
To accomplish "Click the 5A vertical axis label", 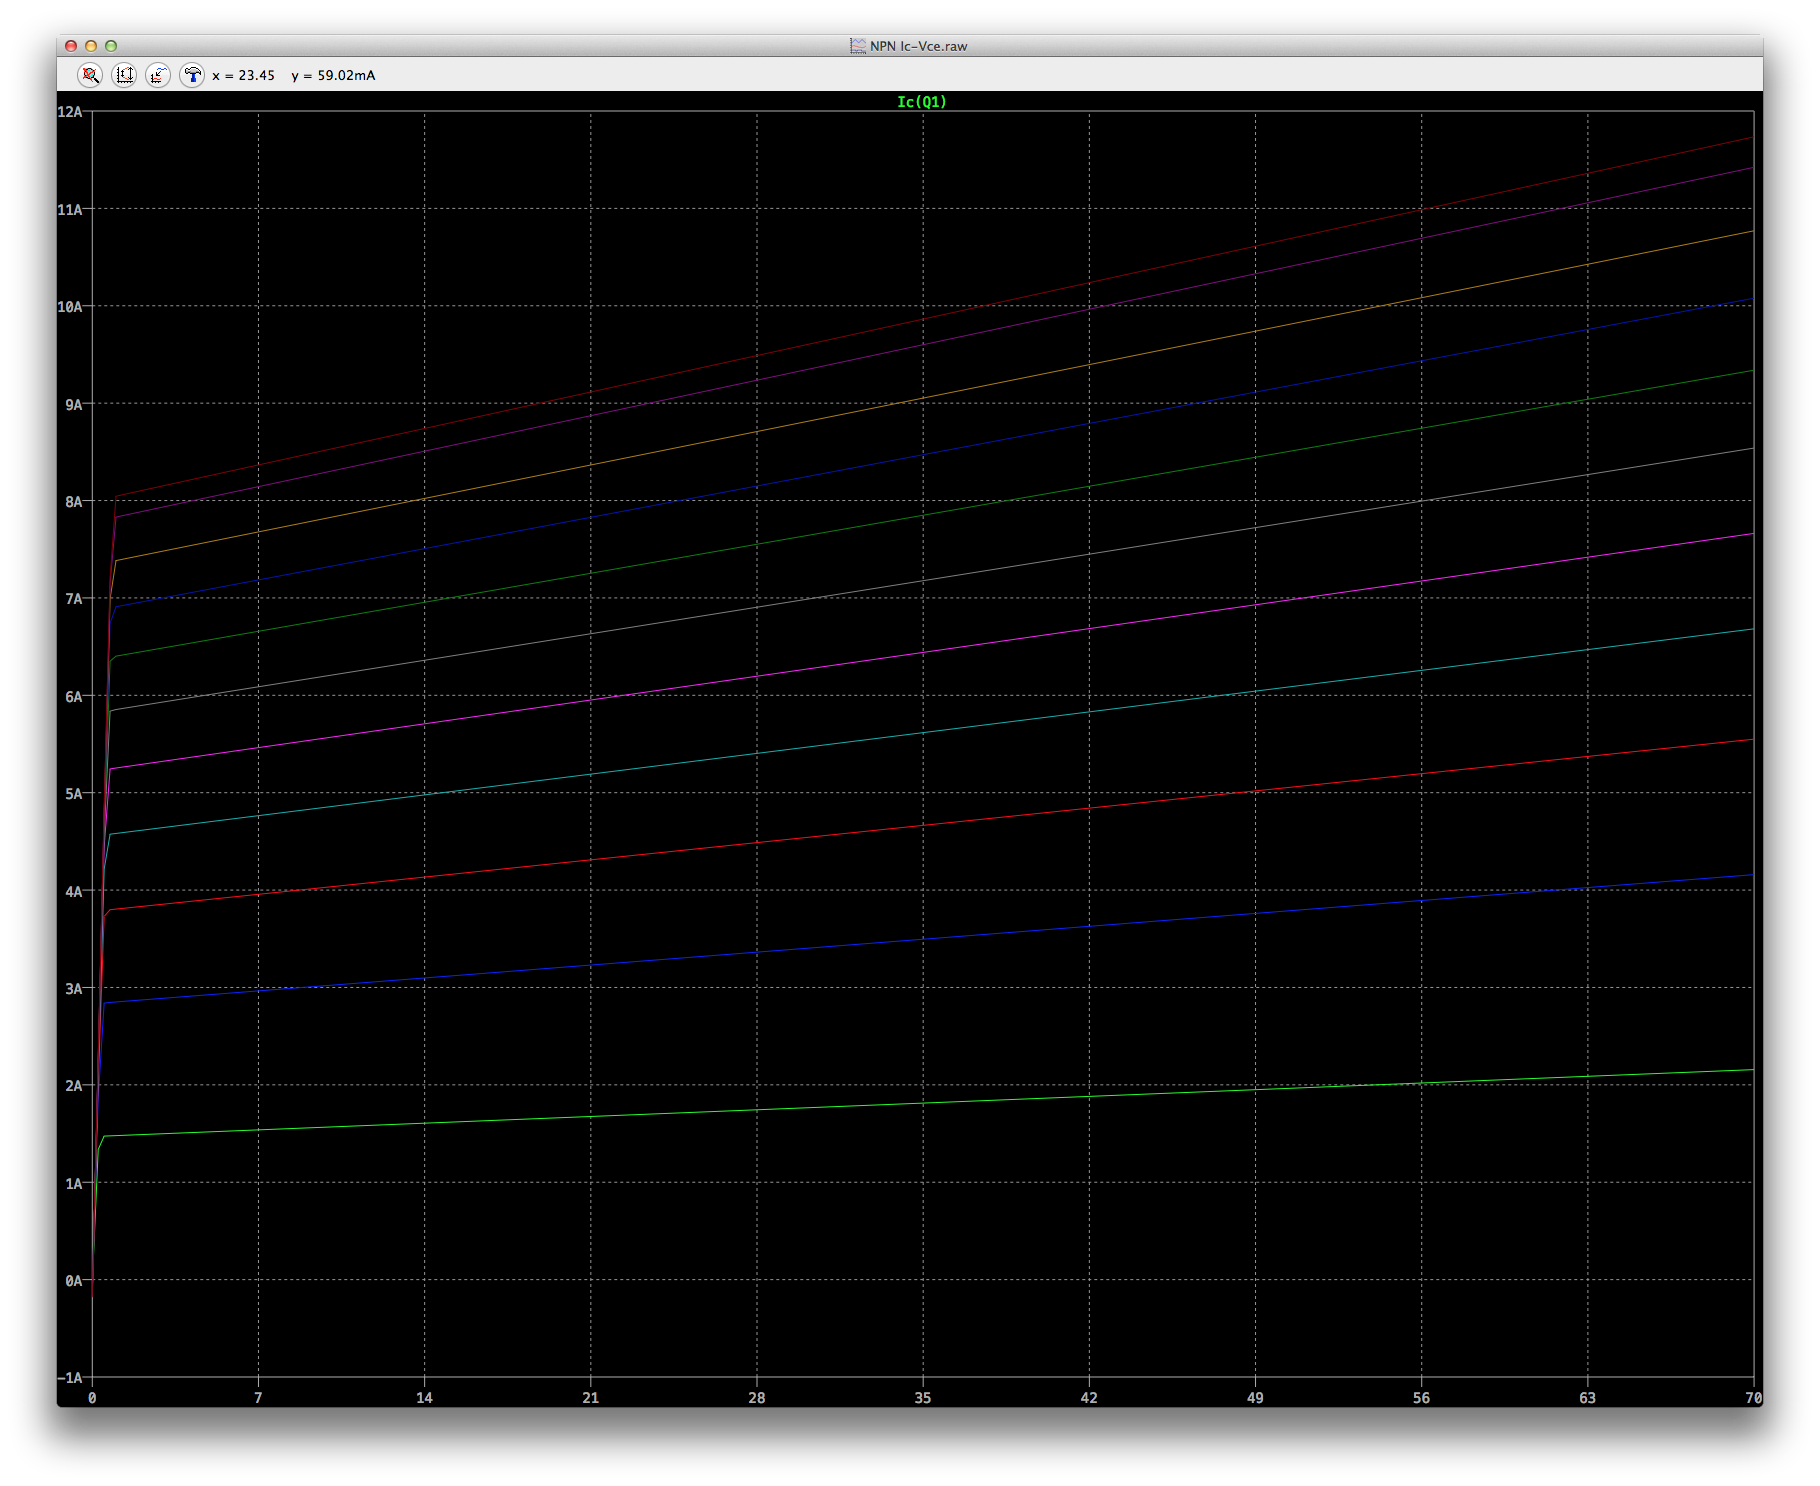I will pos(74,794).
